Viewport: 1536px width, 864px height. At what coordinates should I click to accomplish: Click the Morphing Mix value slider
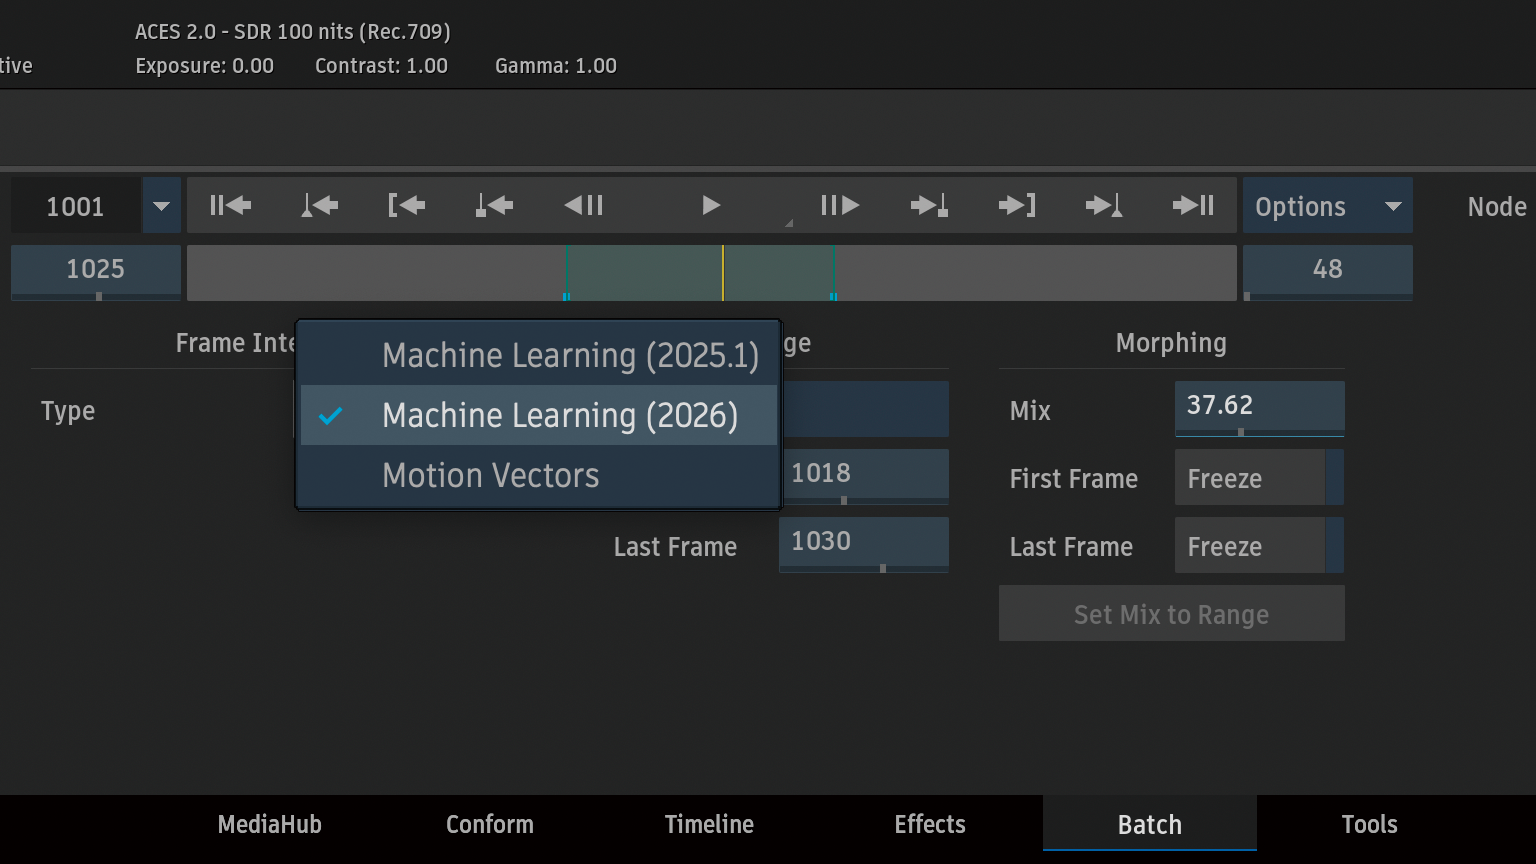(x=1258, y=408)
